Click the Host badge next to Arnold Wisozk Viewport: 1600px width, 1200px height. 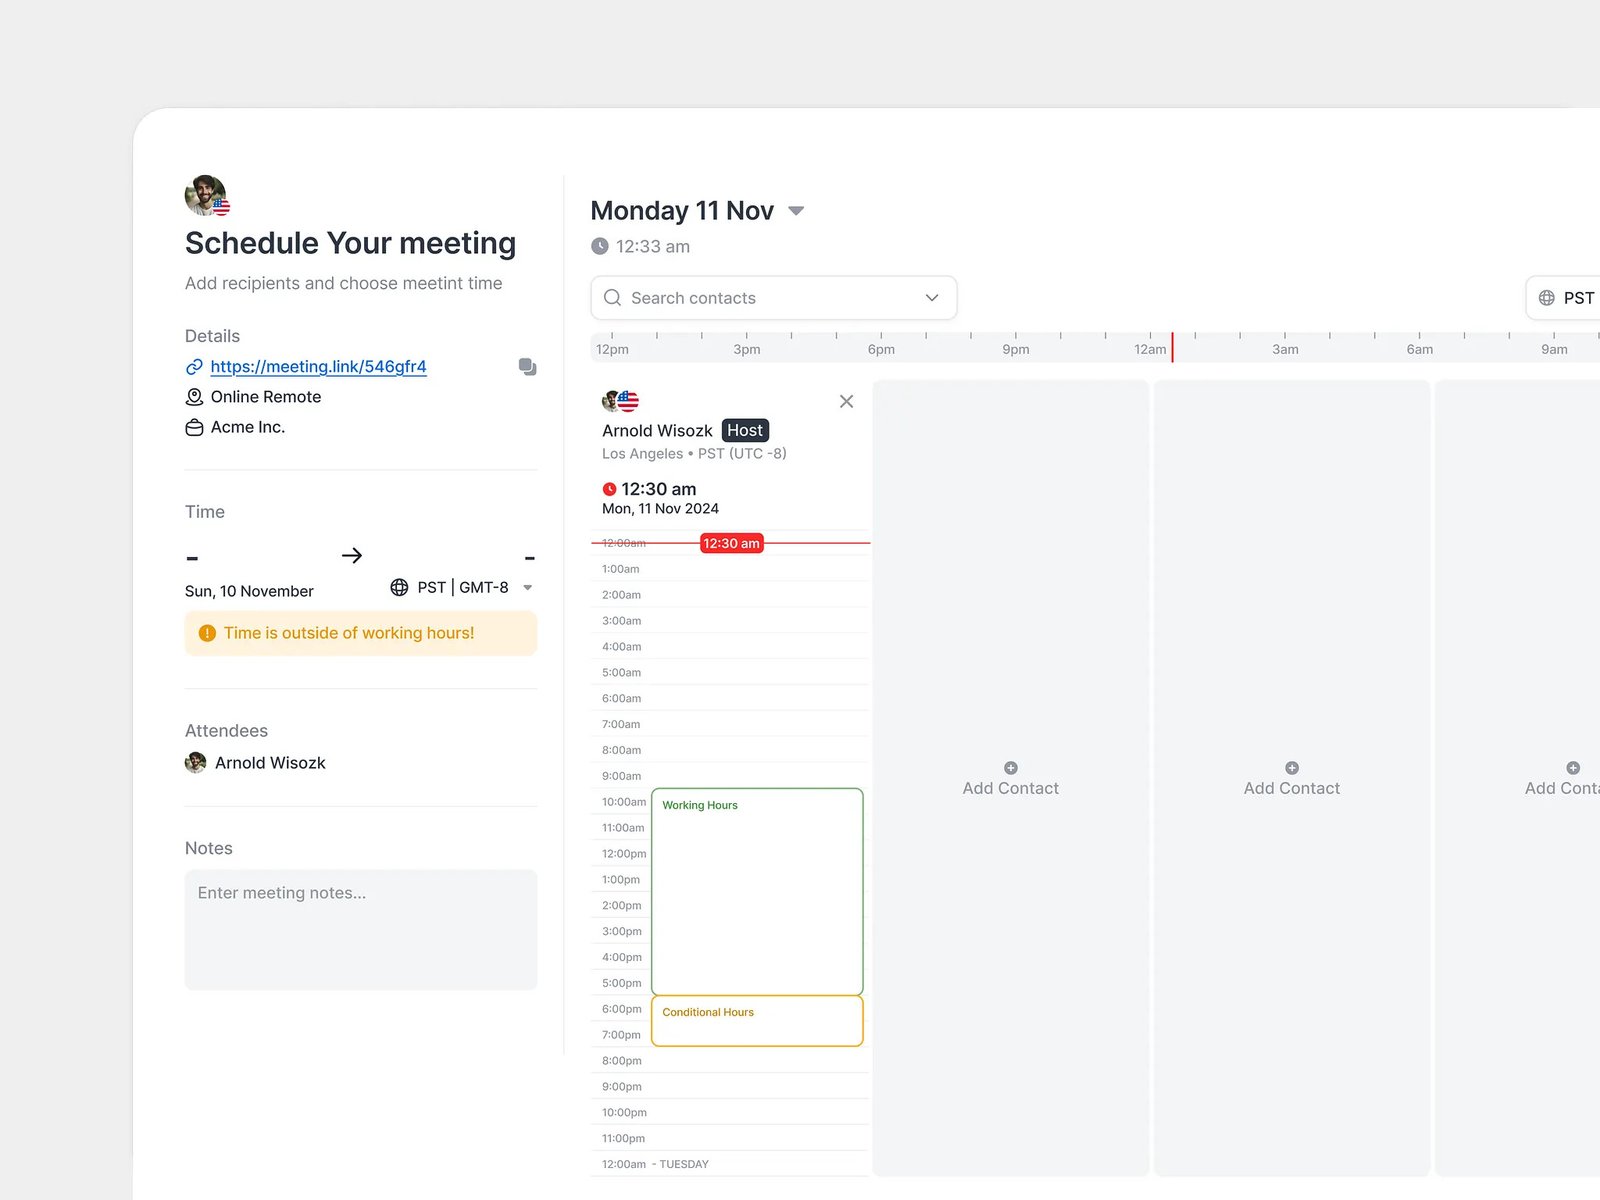coord(744,430)
